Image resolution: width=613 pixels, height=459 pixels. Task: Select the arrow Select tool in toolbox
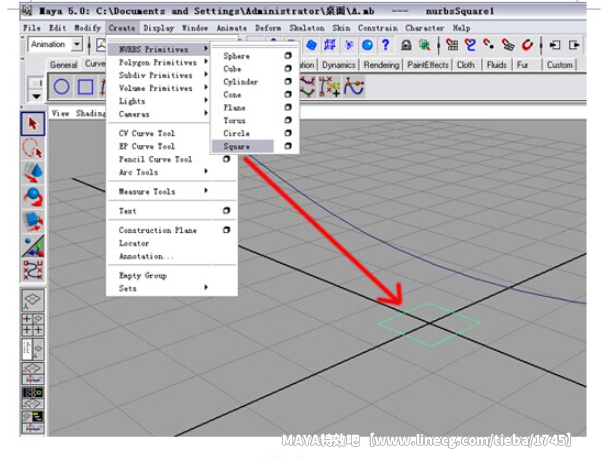tap(33, 124)
